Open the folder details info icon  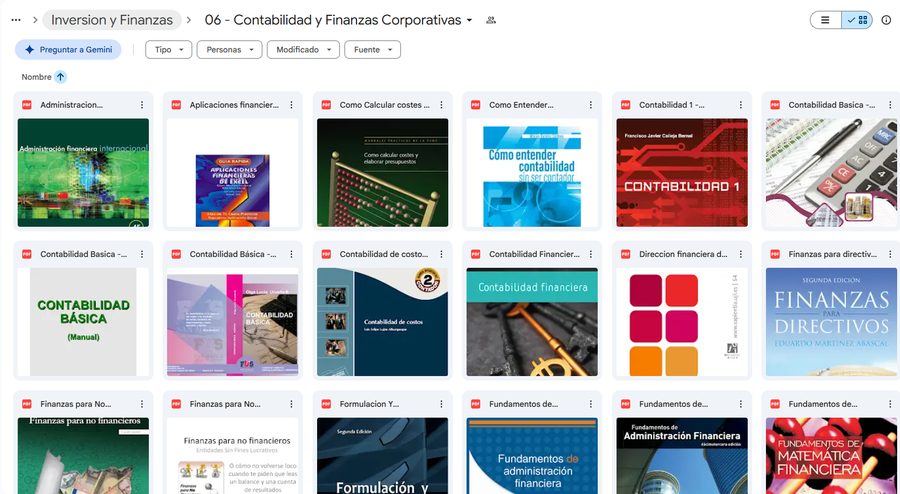pyautogui.click(x=886, y=20)
